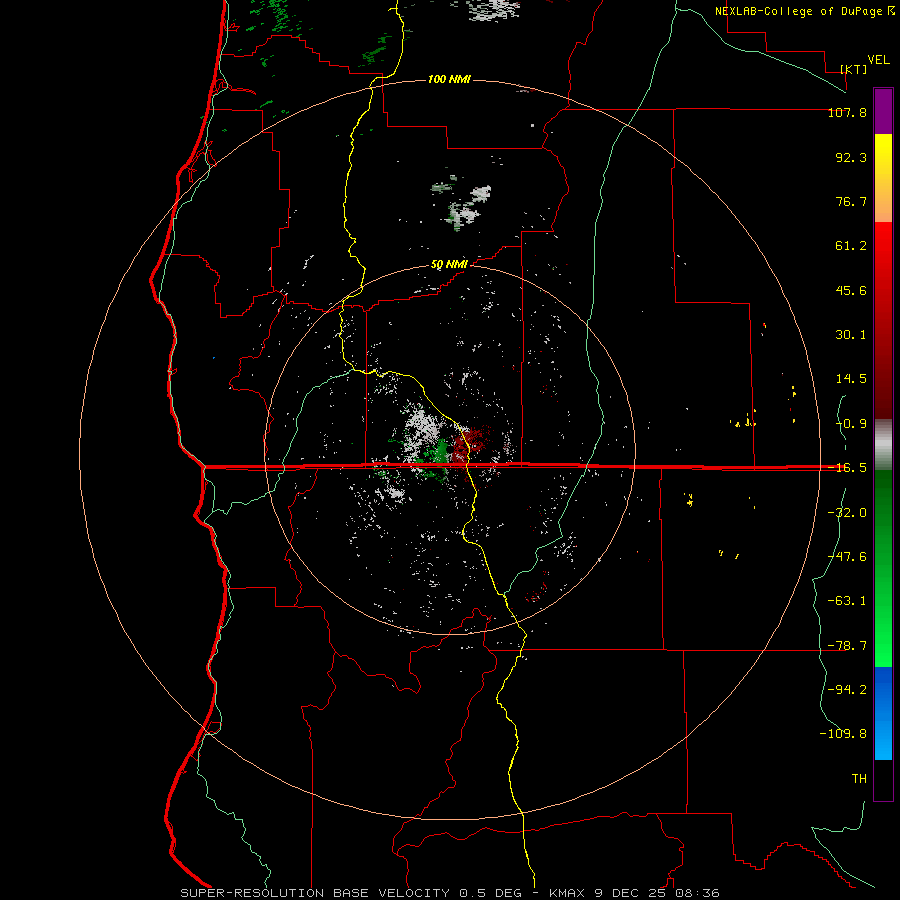This screenshot has width=900, height=900.
Task: Click the KMAX station ID in caption
Action: pyautogui.click(x=568, y=893)
